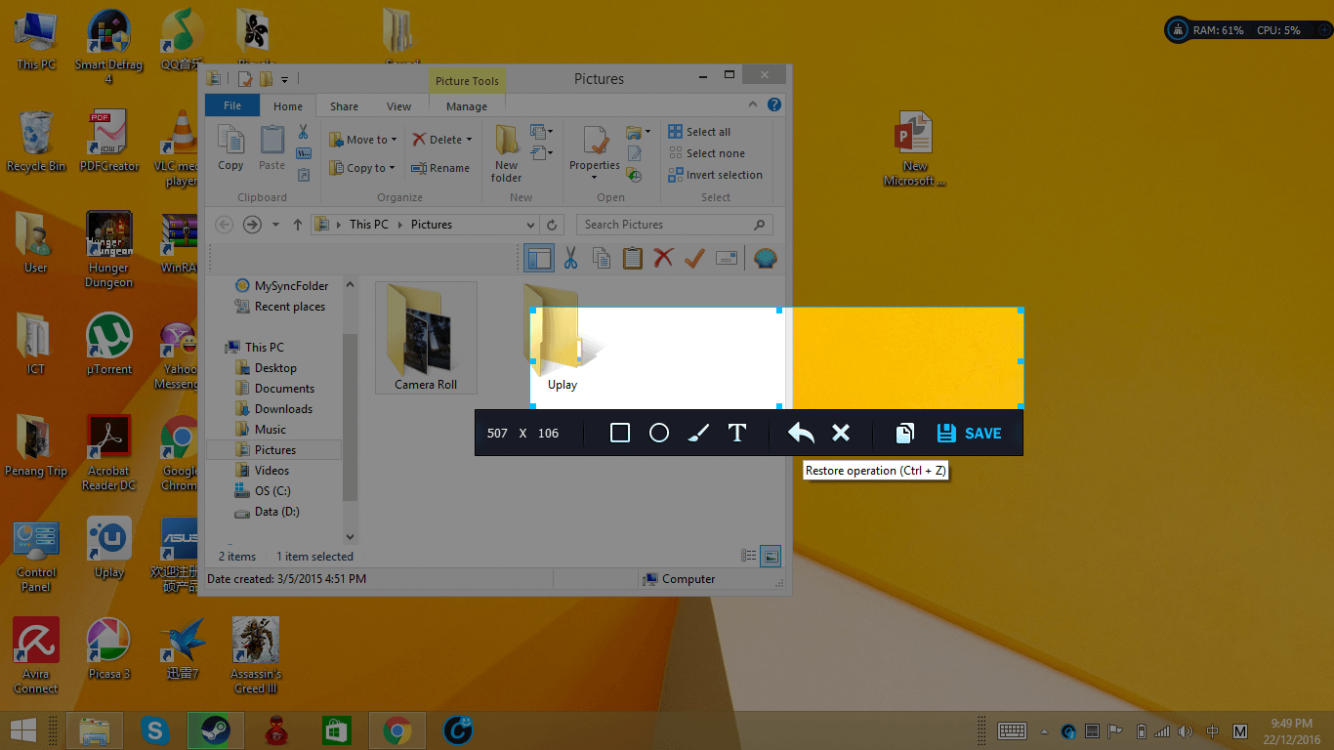
Task: Open the Properties dropdown arrow
Action: [595, 178]
